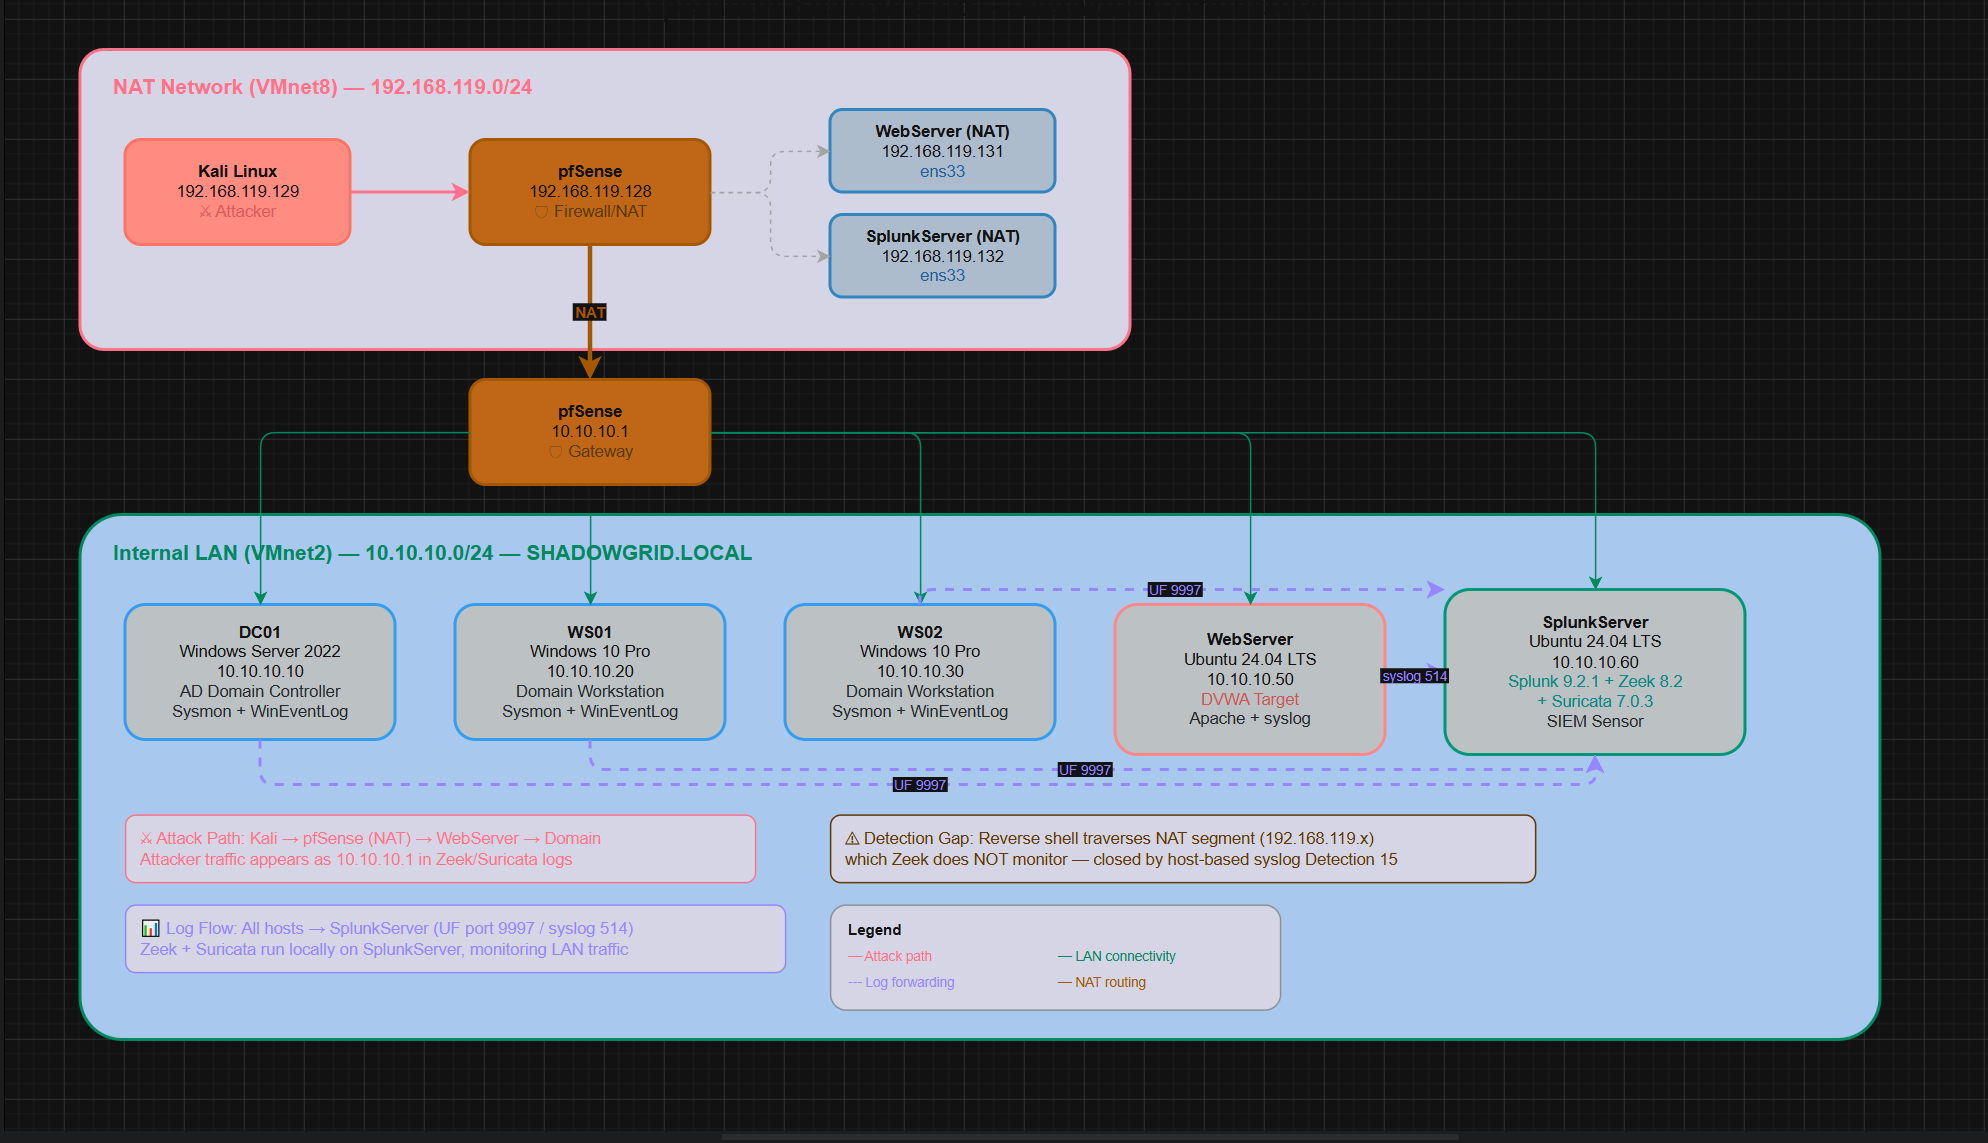
Task: Select the Log Flow note box
Action: [x=455, y=939]
